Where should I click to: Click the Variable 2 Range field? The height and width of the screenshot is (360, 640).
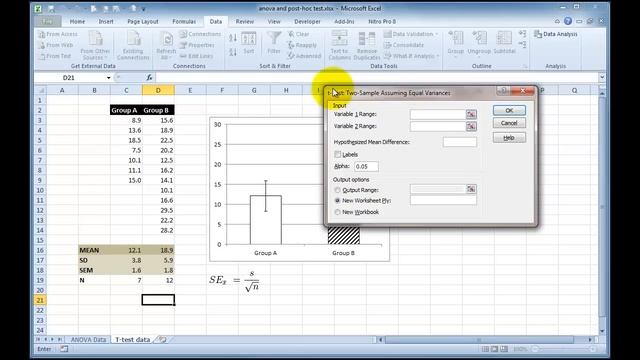point(438,127)
